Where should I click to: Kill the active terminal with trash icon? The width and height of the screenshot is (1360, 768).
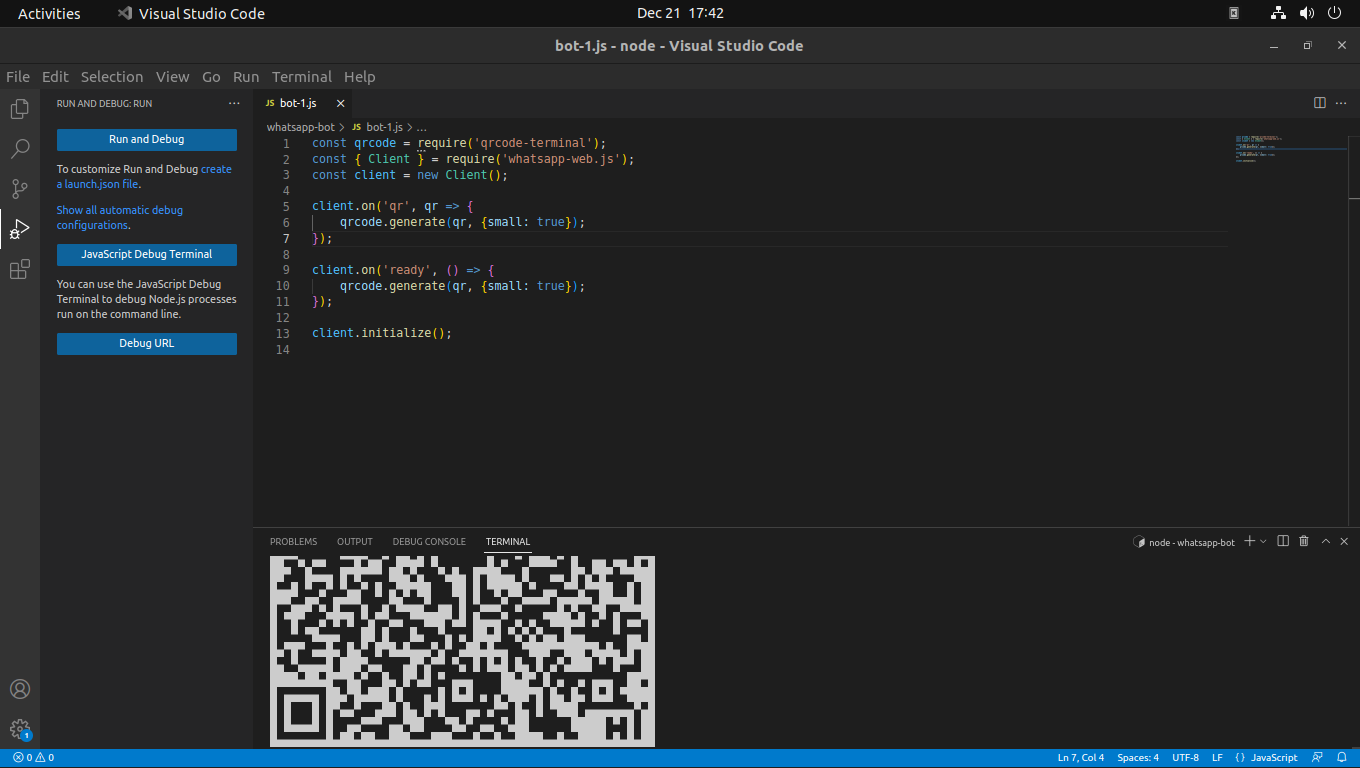[x=1303, y=541]
